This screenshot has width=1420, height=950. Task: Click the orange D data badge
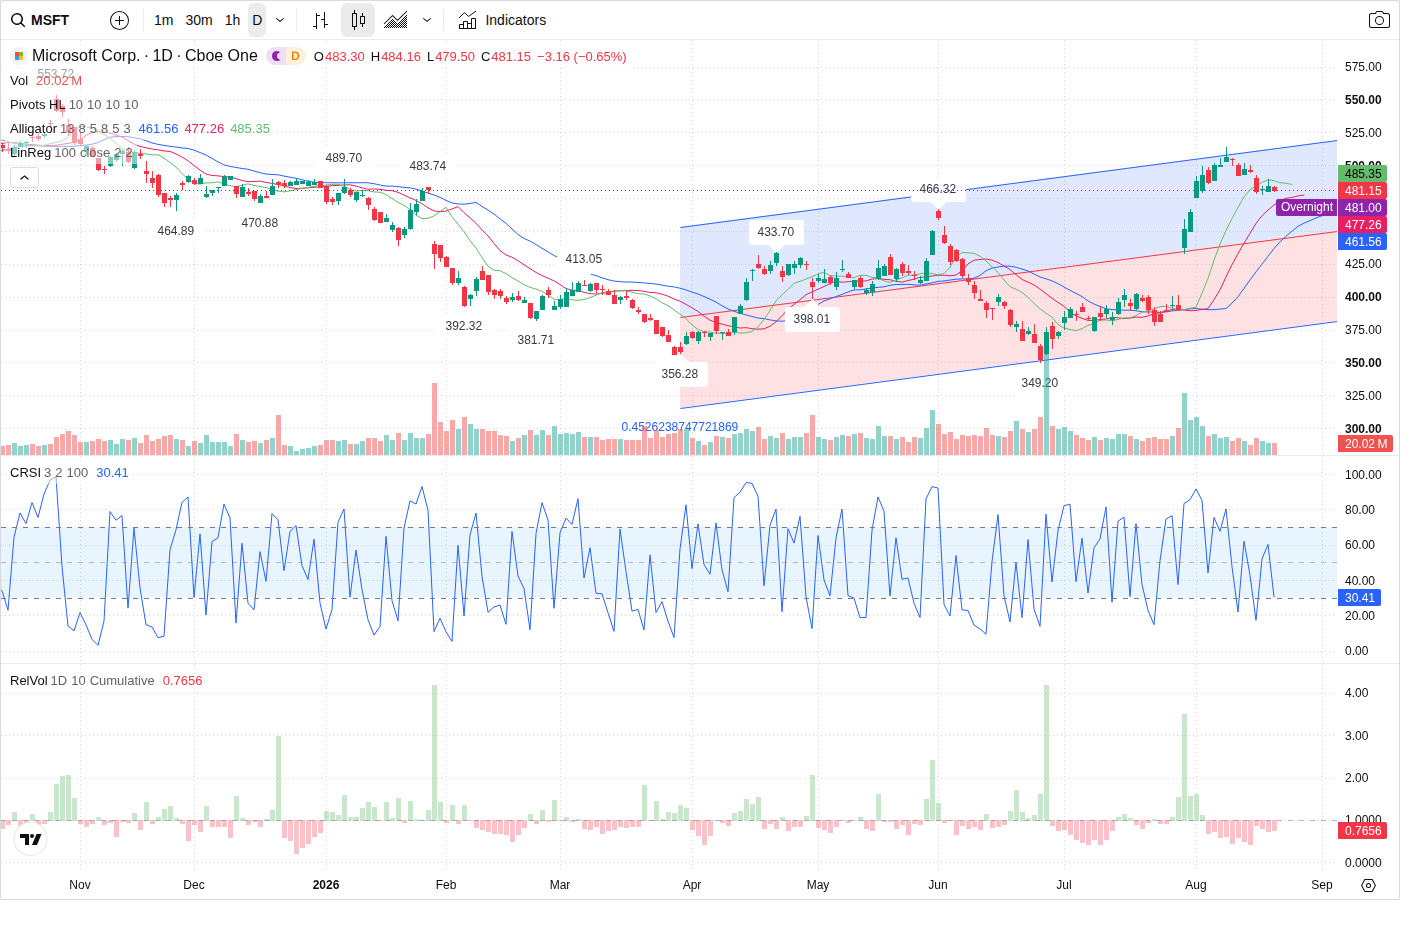(x=295, y=56)
